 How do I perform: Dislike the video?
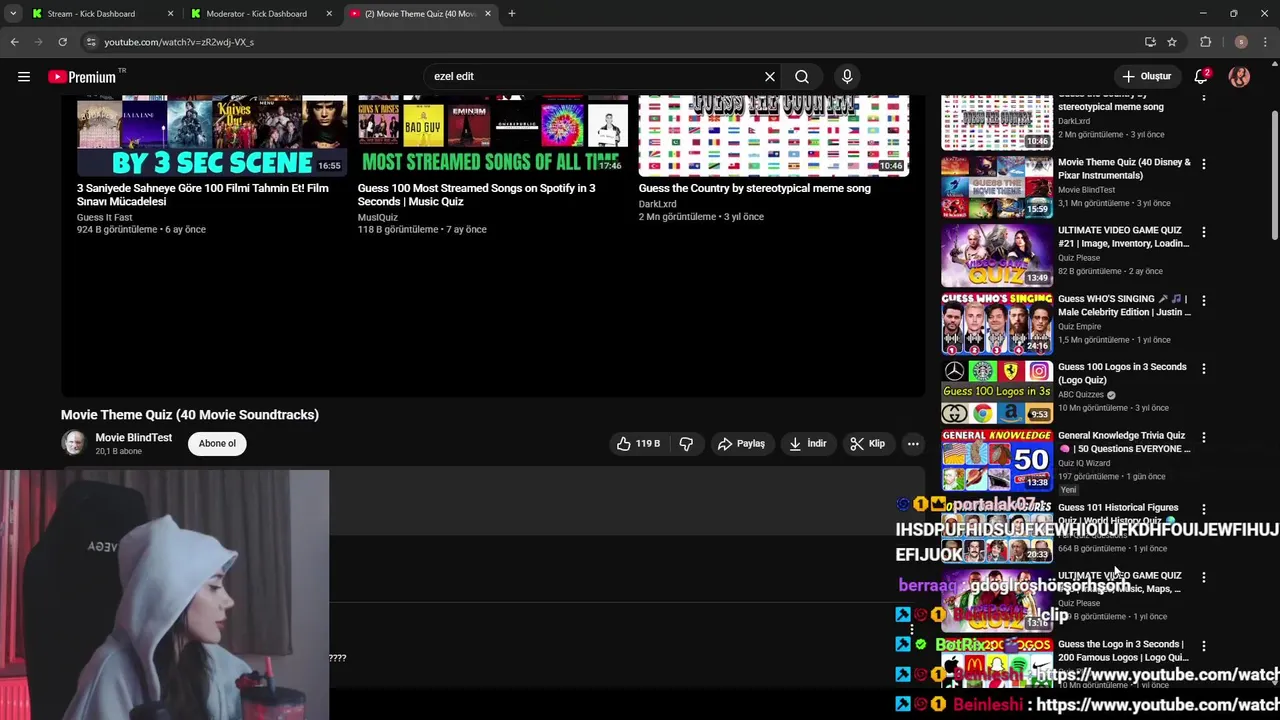[686, 444]
